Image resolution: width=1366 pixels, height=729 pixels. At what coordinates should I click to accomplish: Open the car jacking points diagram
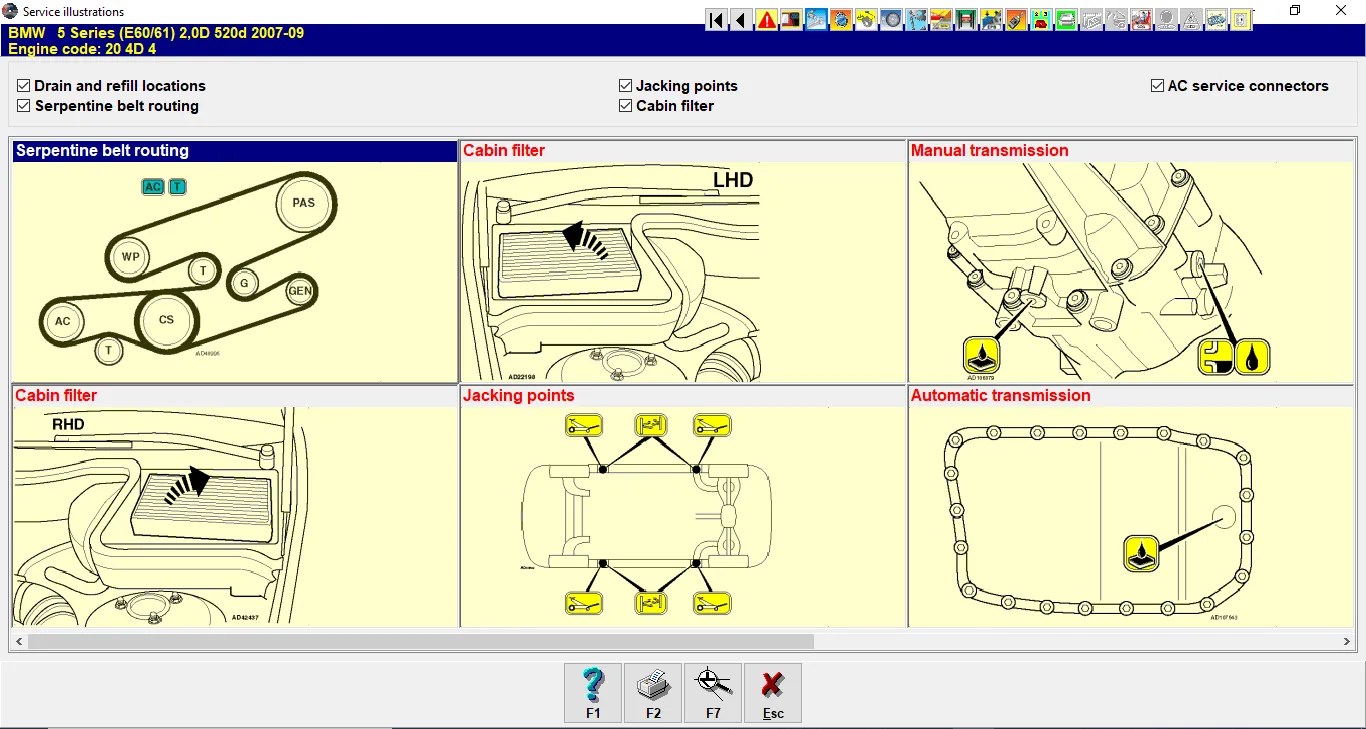[x=682, y=516]
